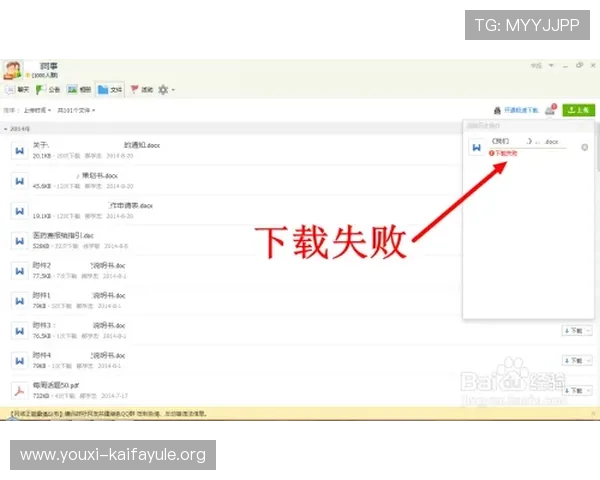Click Word icon of the 策划书.docx file
This screenshot has height=480, width=600.
click(20, 181)
